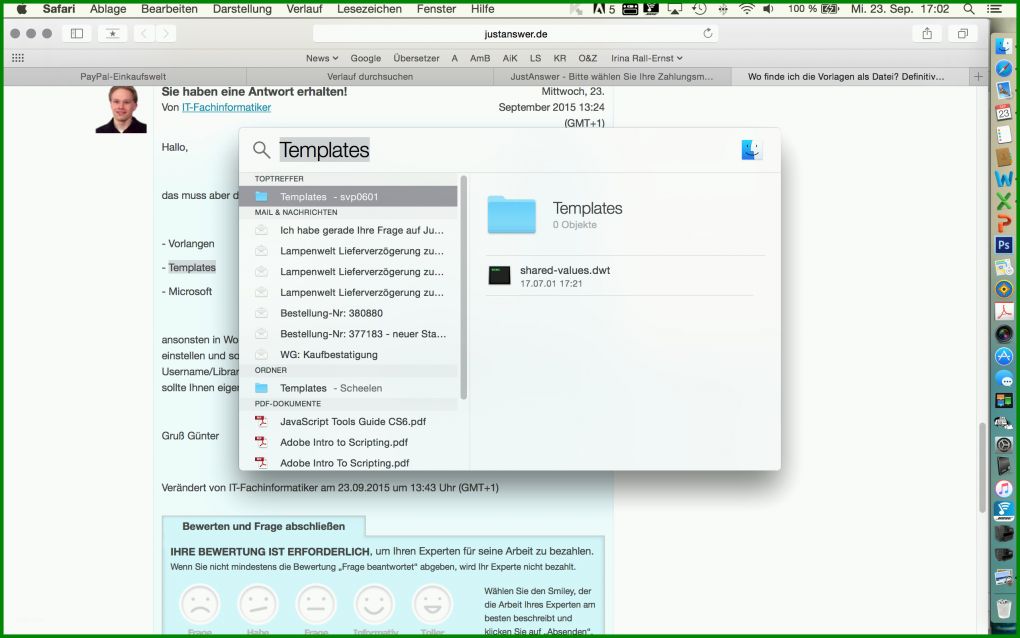Open the Notification Center icon
This screenshot has height=638, width=1020.
(994, 9)
